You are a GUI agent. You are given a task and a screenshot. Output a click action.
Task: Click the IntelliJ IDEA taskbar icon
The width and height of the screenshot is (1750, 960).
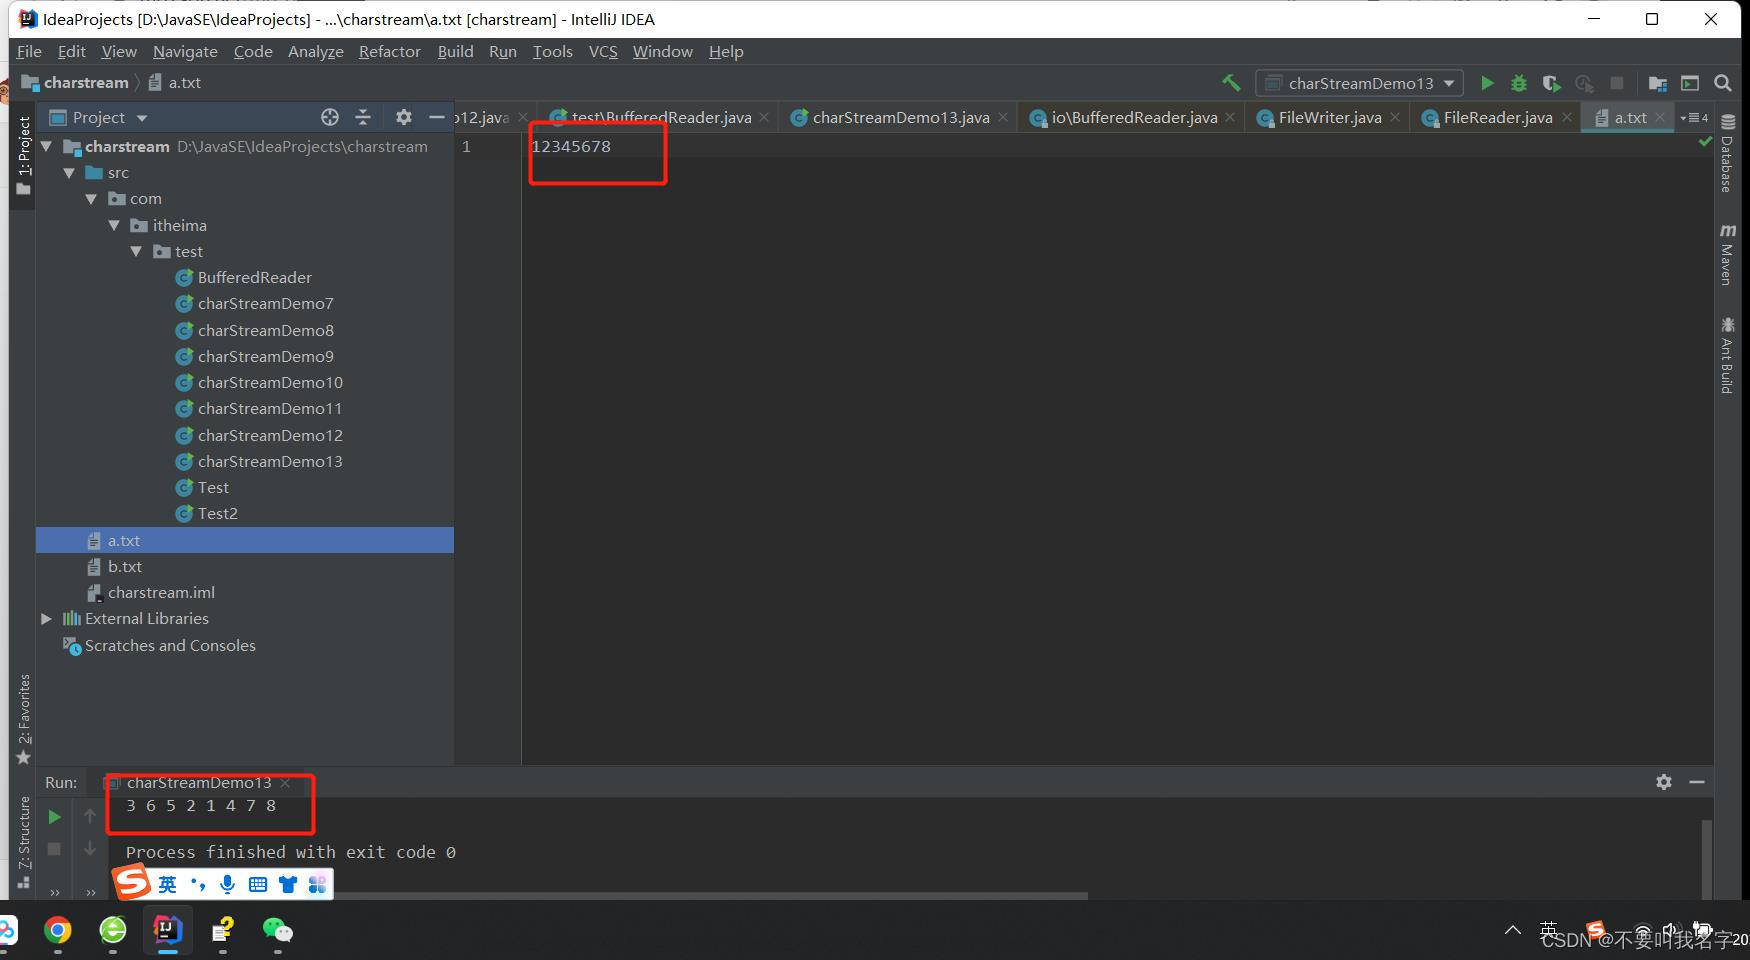(x=168, y=931)
